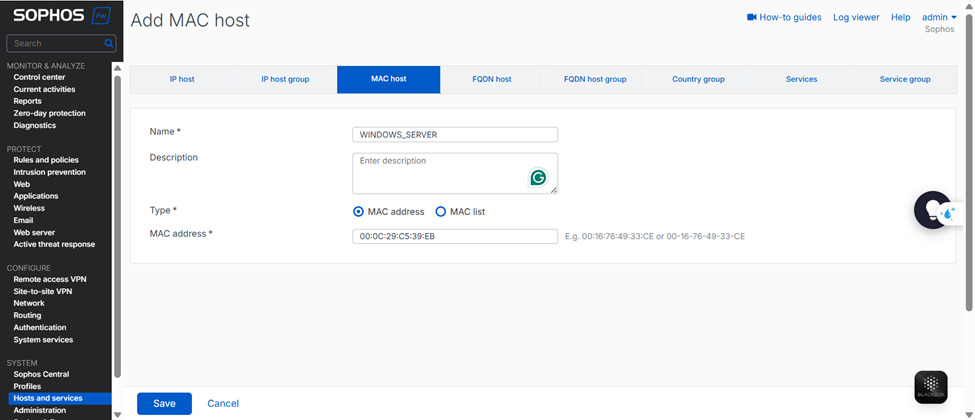
Task: Click the Grammarly icon in Description field
Action: point(538,178)
